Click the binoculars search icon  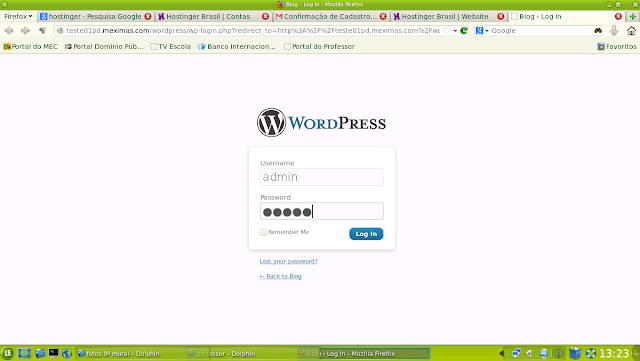click(x=598, y=31)
